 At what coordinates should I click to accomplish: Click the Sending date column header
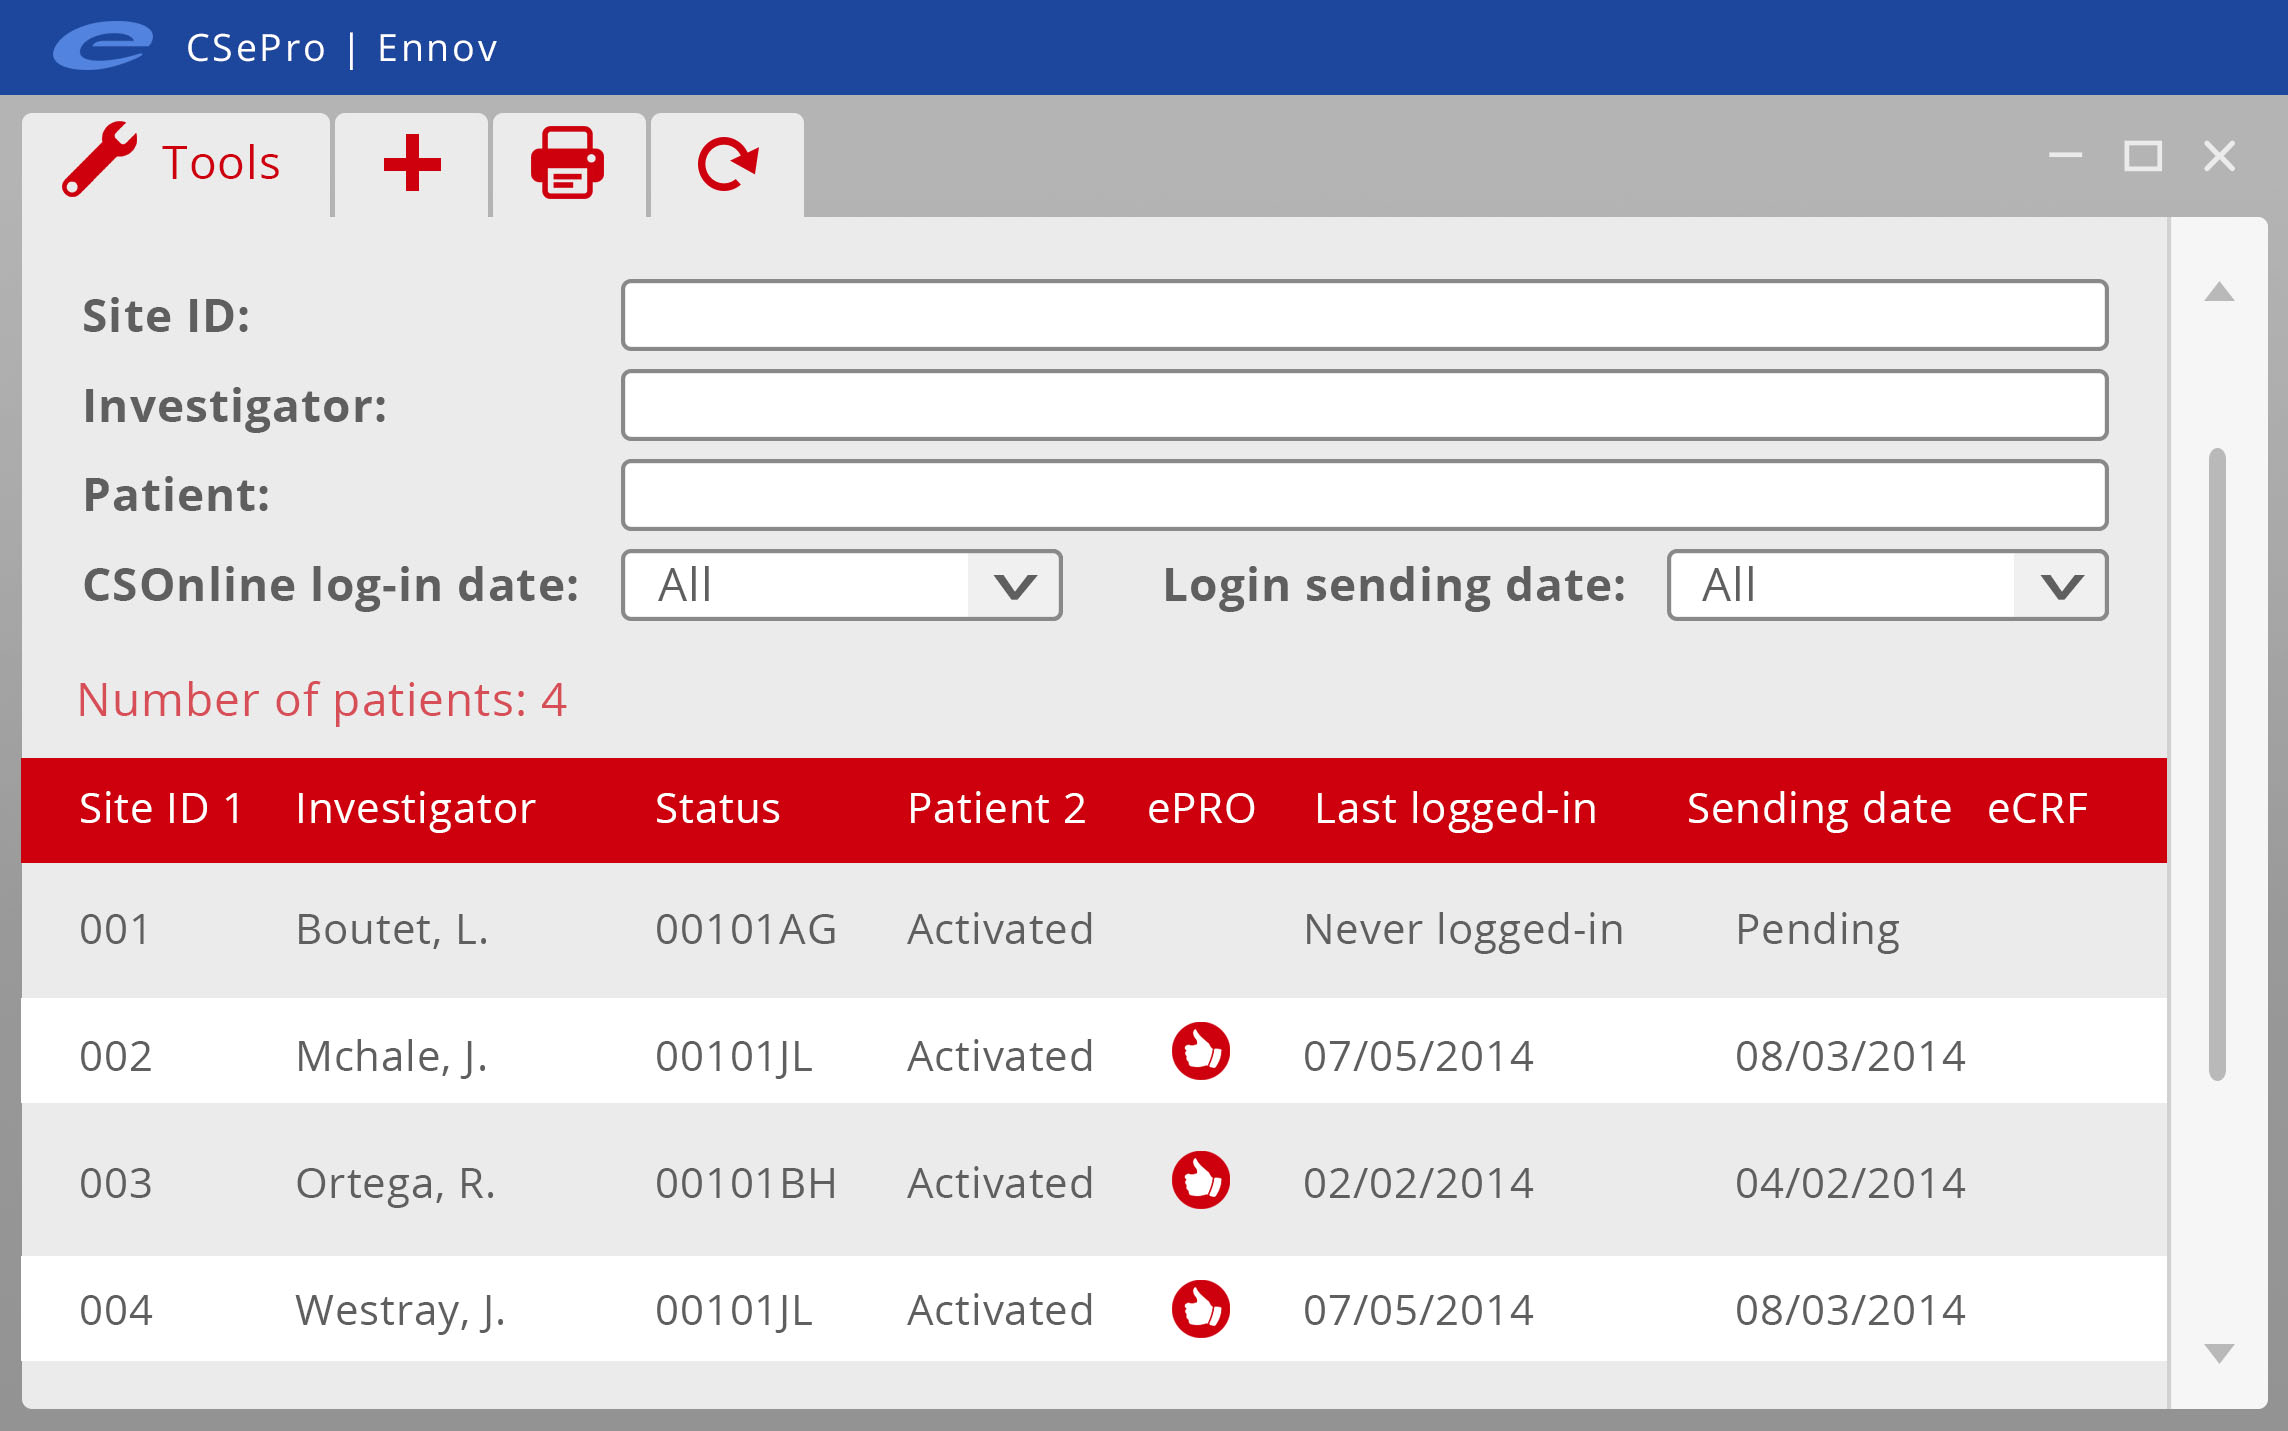[x=1819, y=810]
